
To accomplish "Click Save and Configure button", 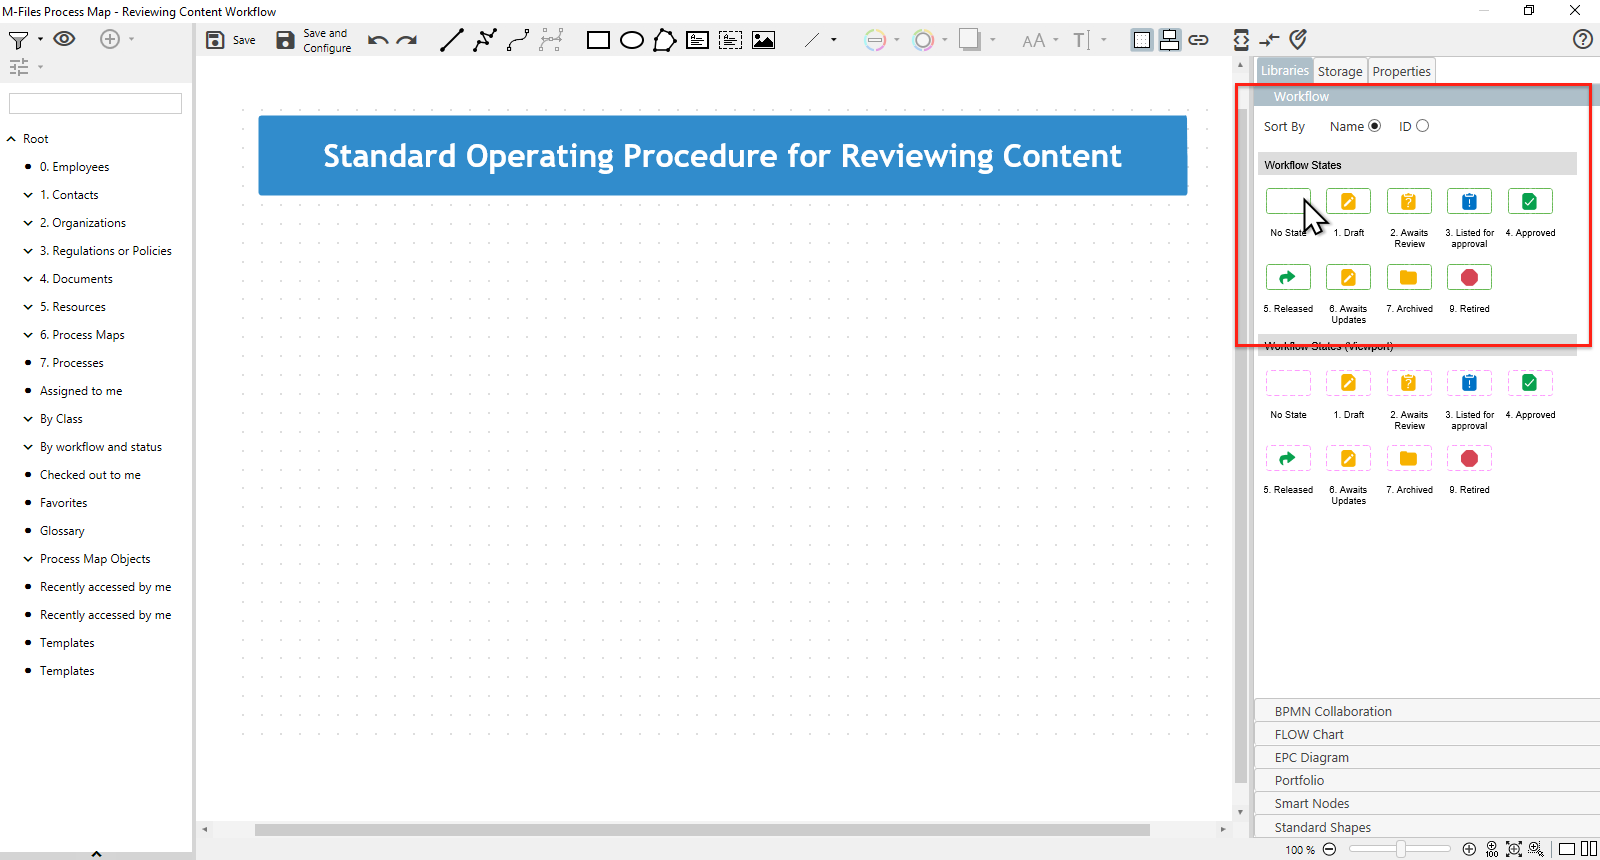I will point(314,40).
